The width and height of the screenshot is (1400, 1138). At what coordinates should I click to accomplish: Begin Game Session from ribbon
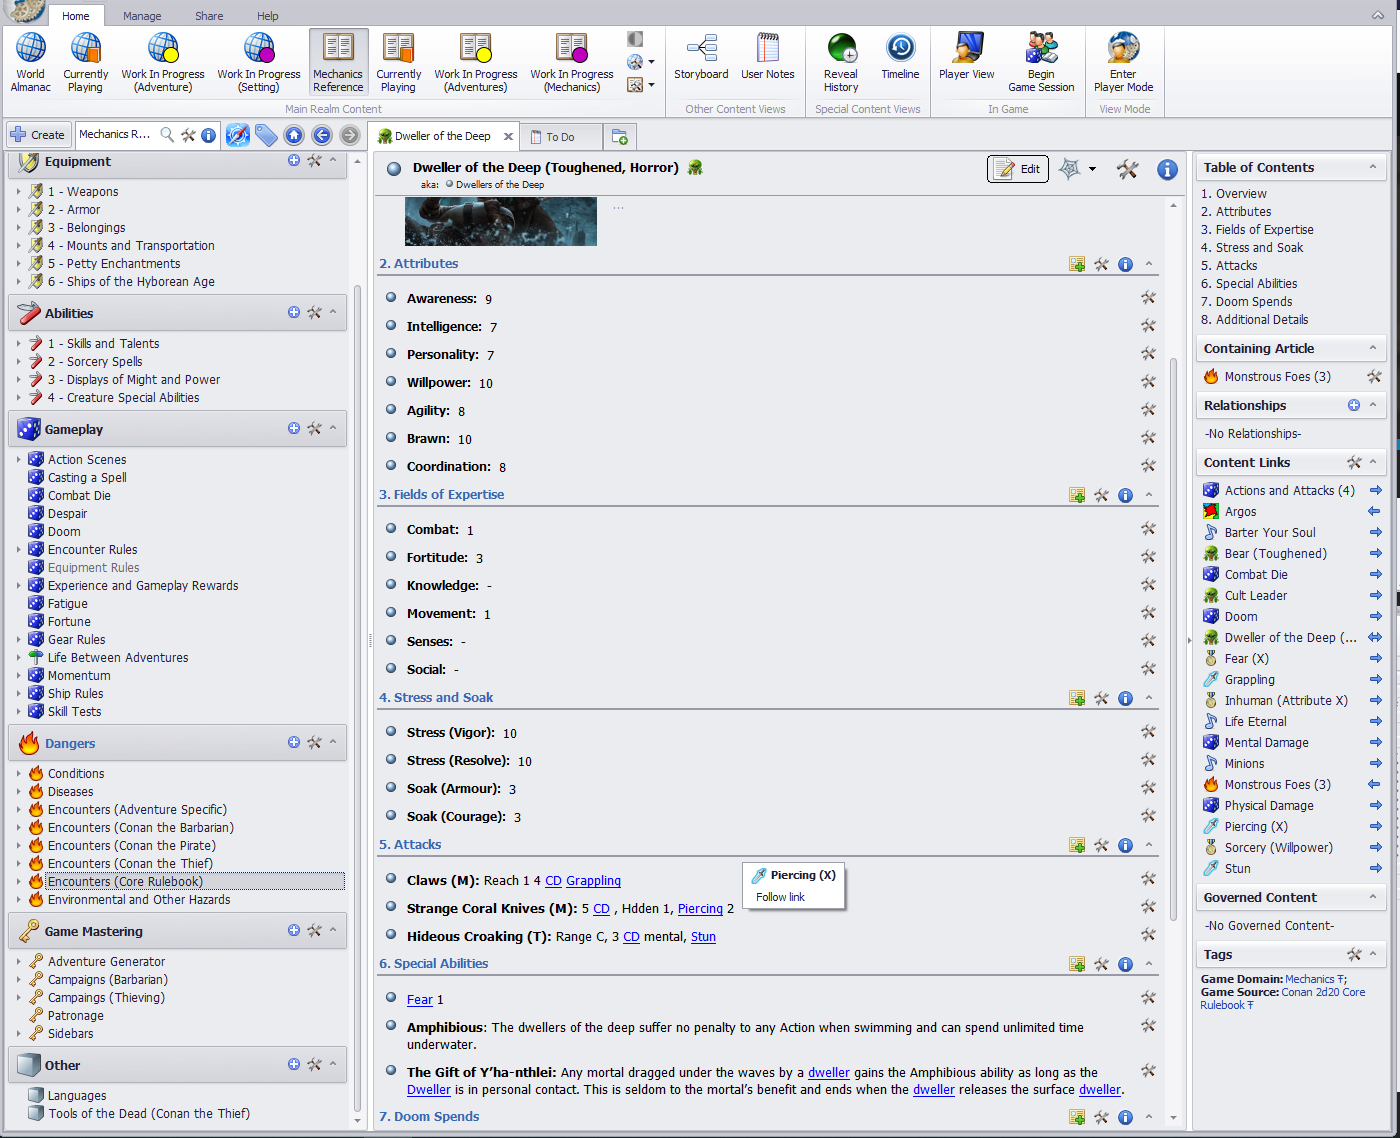coord(1041,61)
